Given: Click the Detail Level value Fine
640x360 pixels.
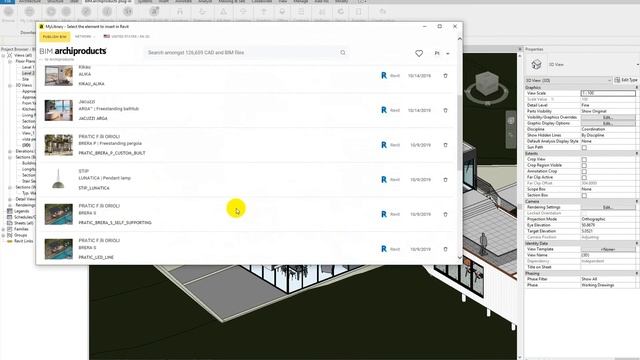Looking at the screenshot, I should coord(585,105).
